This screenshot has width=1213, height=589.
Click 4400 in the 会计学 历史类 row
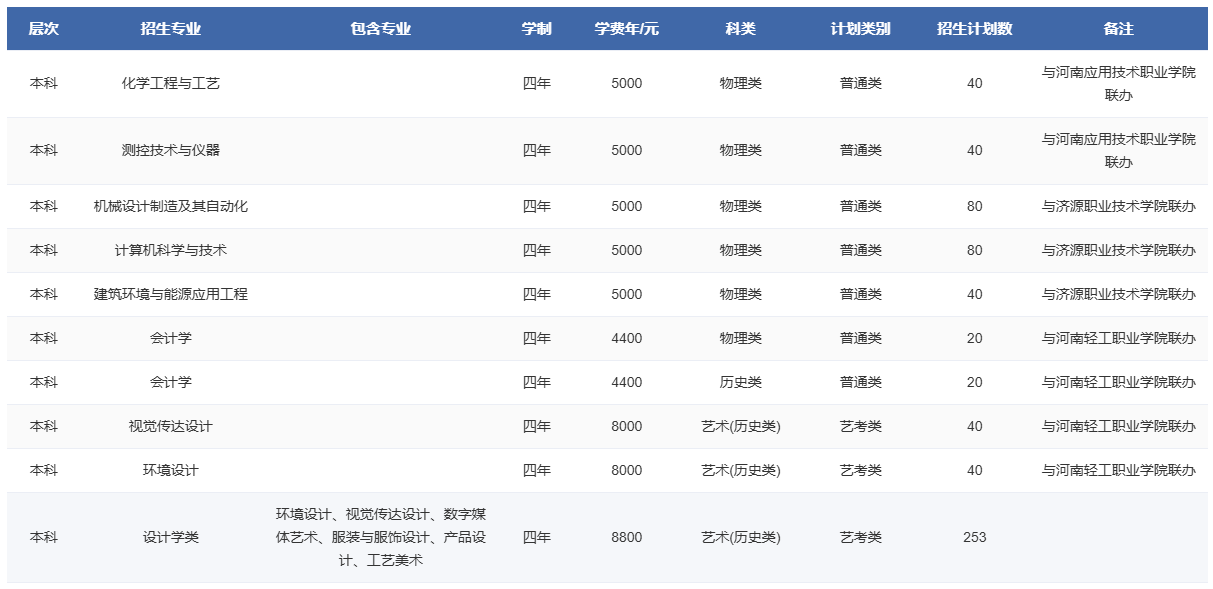tap(627, 382)
